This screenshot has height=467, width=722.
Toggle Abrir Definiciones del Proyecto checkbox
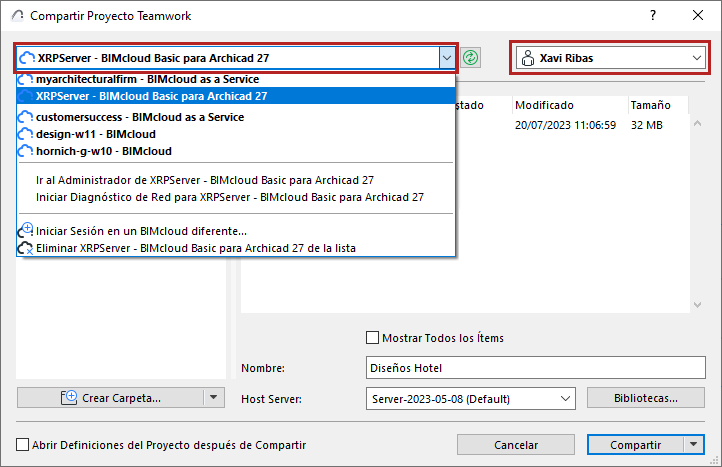[23, 445]
